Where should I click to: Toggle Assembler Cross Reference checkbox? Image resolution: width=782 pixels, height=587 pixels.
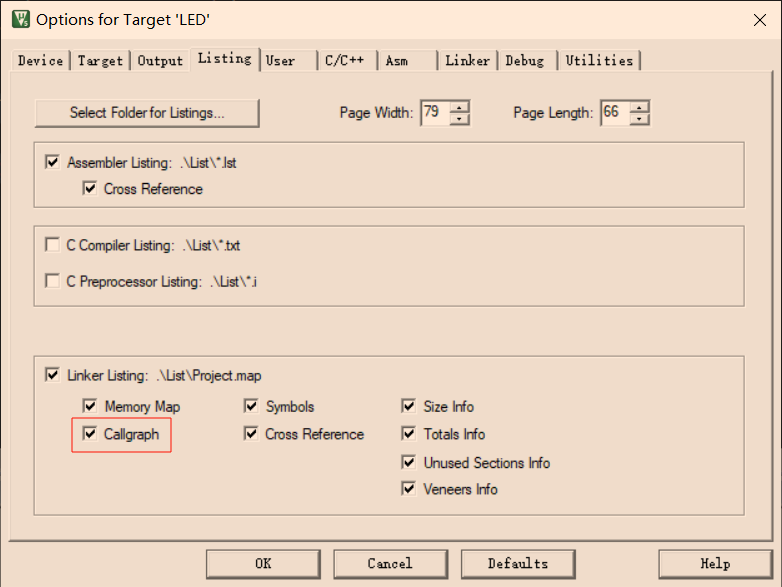pos(90,189)
